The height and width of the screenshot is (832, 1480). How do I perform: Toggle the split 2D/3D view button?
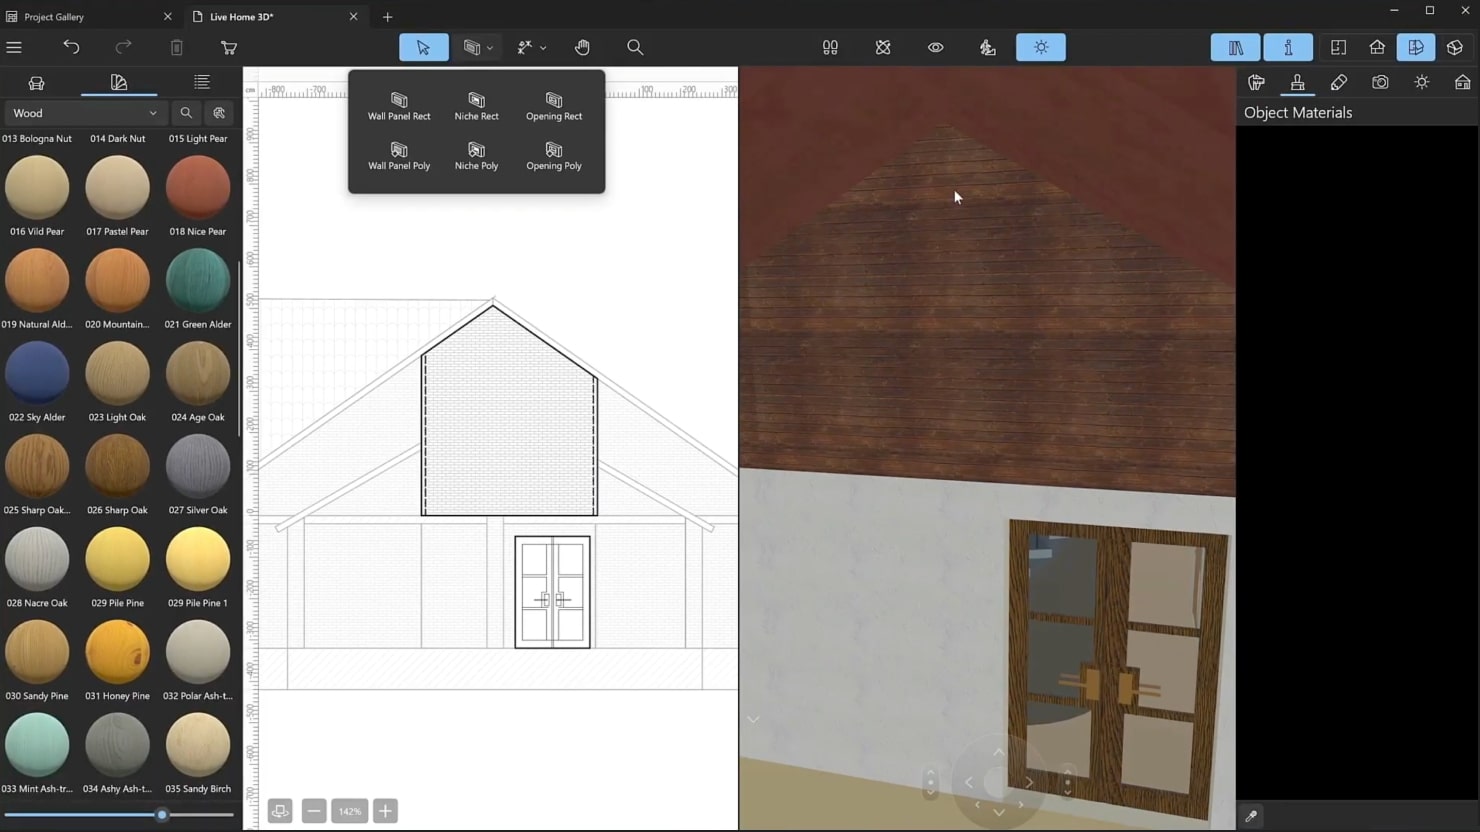[x=1416, y=47]
